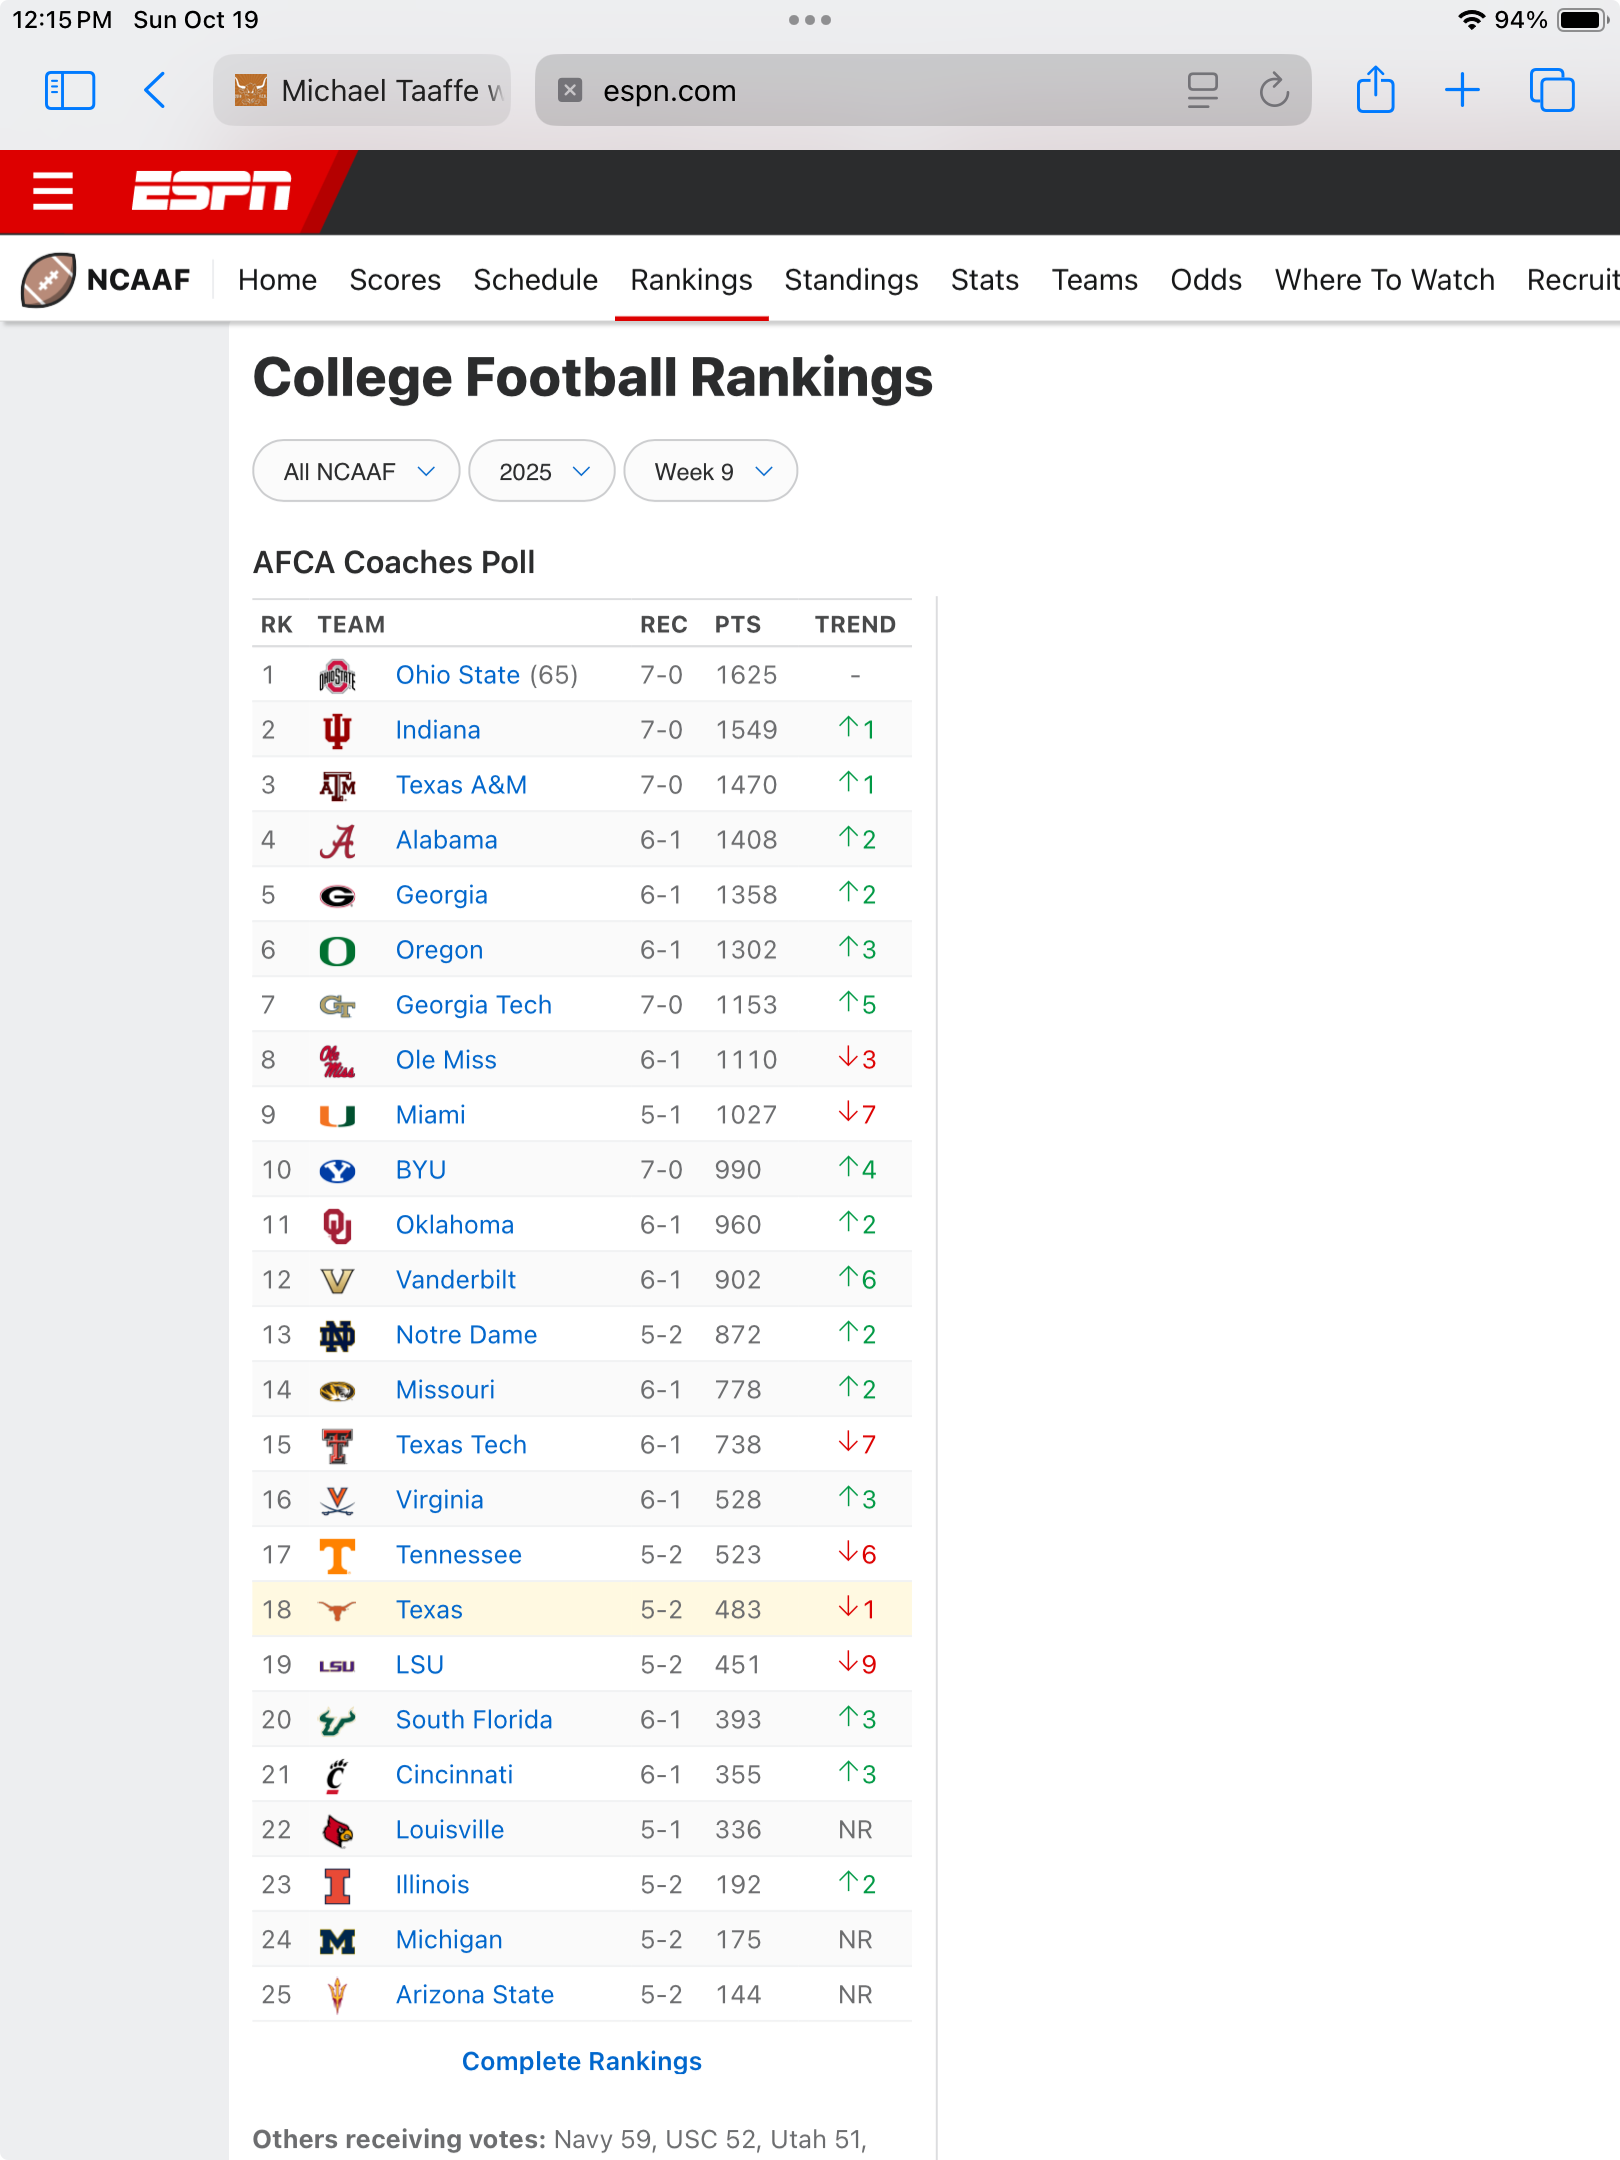The image size is (1620, 2160).
Task: Show the tab overview grid
Action: [x=1551, y=91]
